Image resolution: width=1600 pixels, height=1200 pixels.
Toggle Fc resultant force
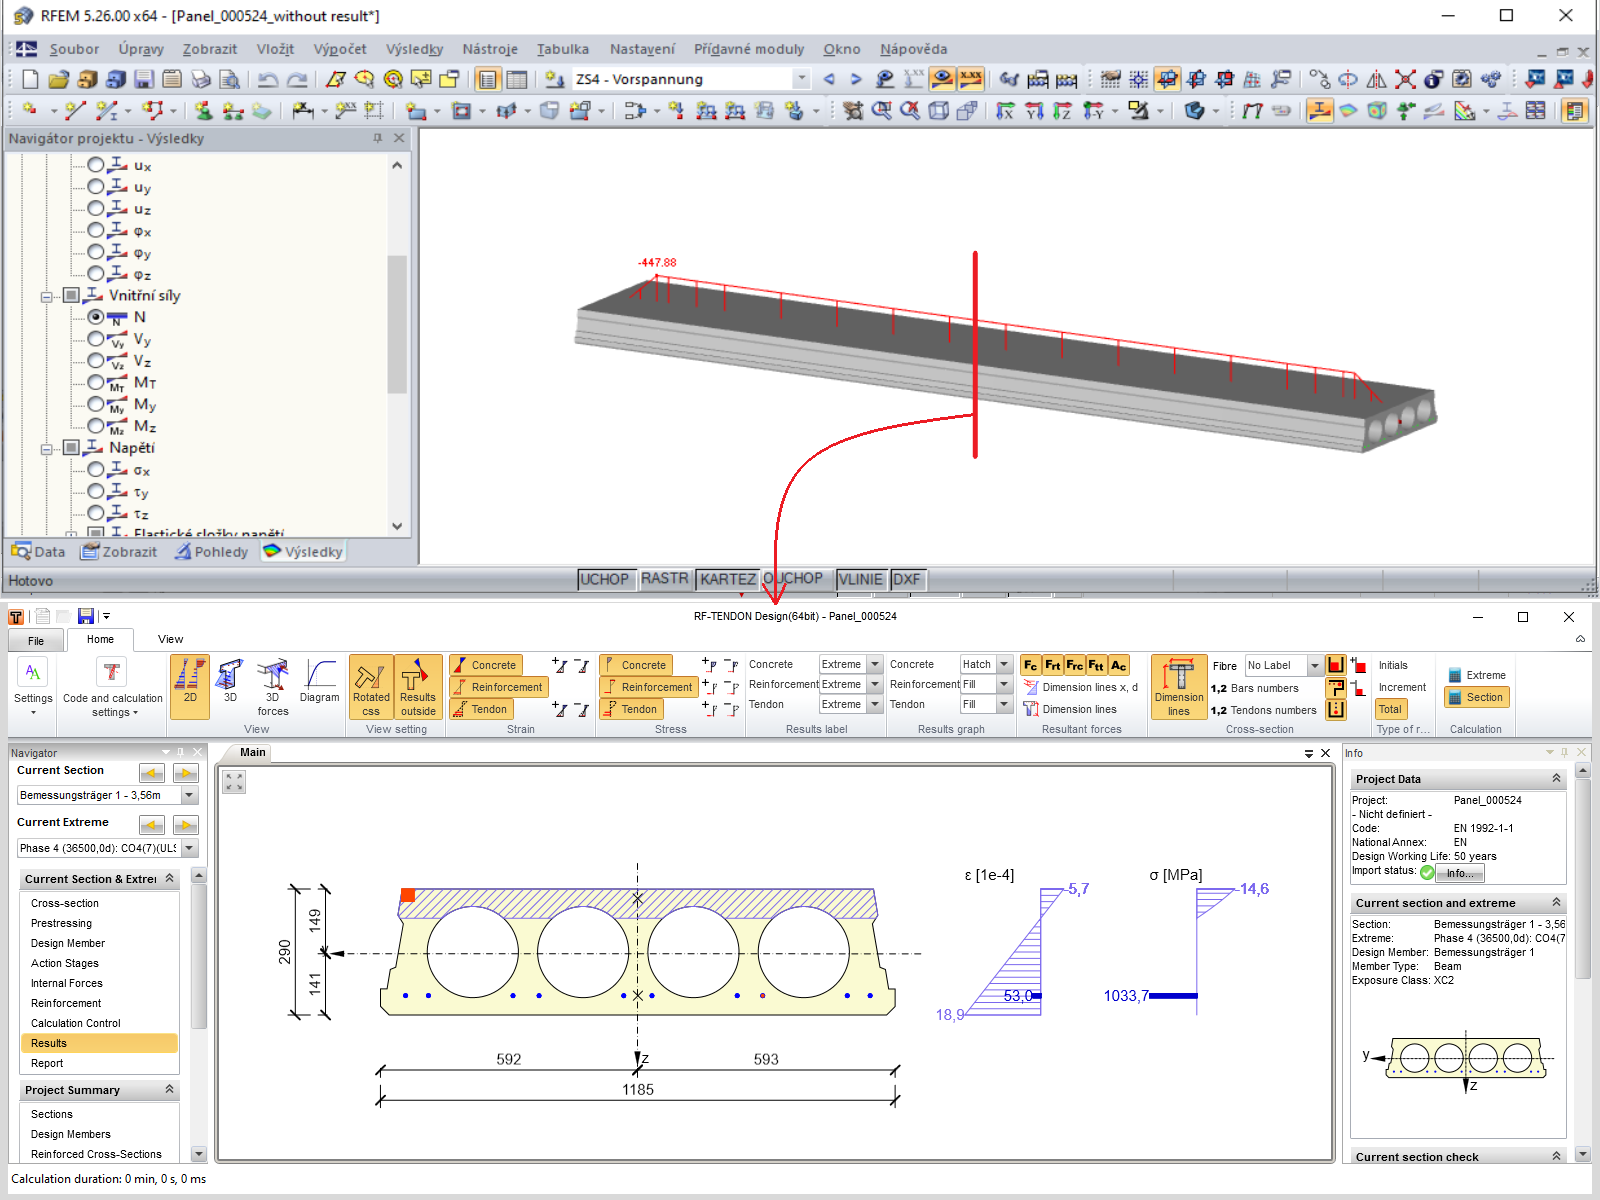(1031, 665)
